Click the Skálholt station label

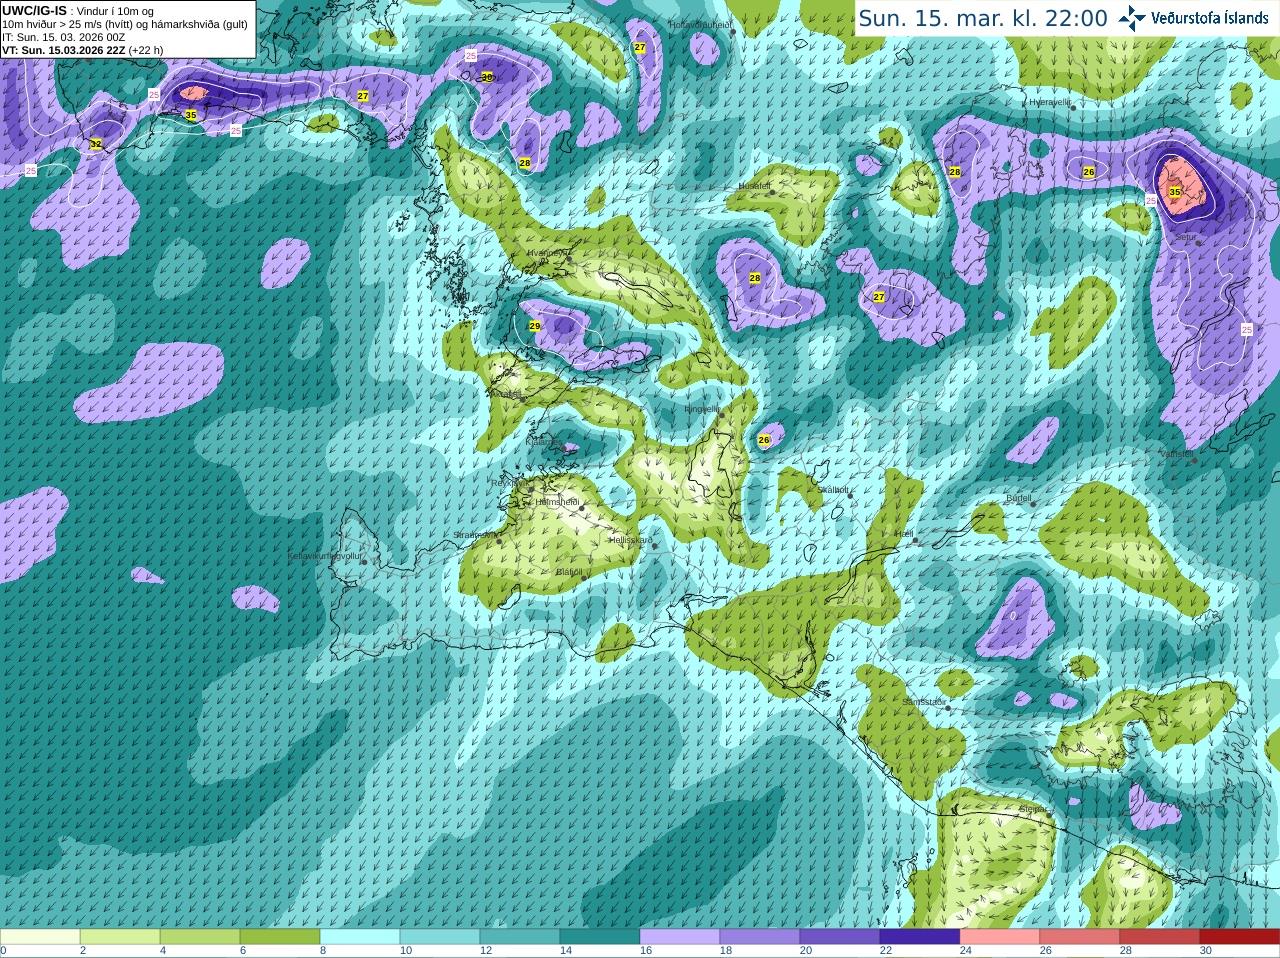(832, 490)
